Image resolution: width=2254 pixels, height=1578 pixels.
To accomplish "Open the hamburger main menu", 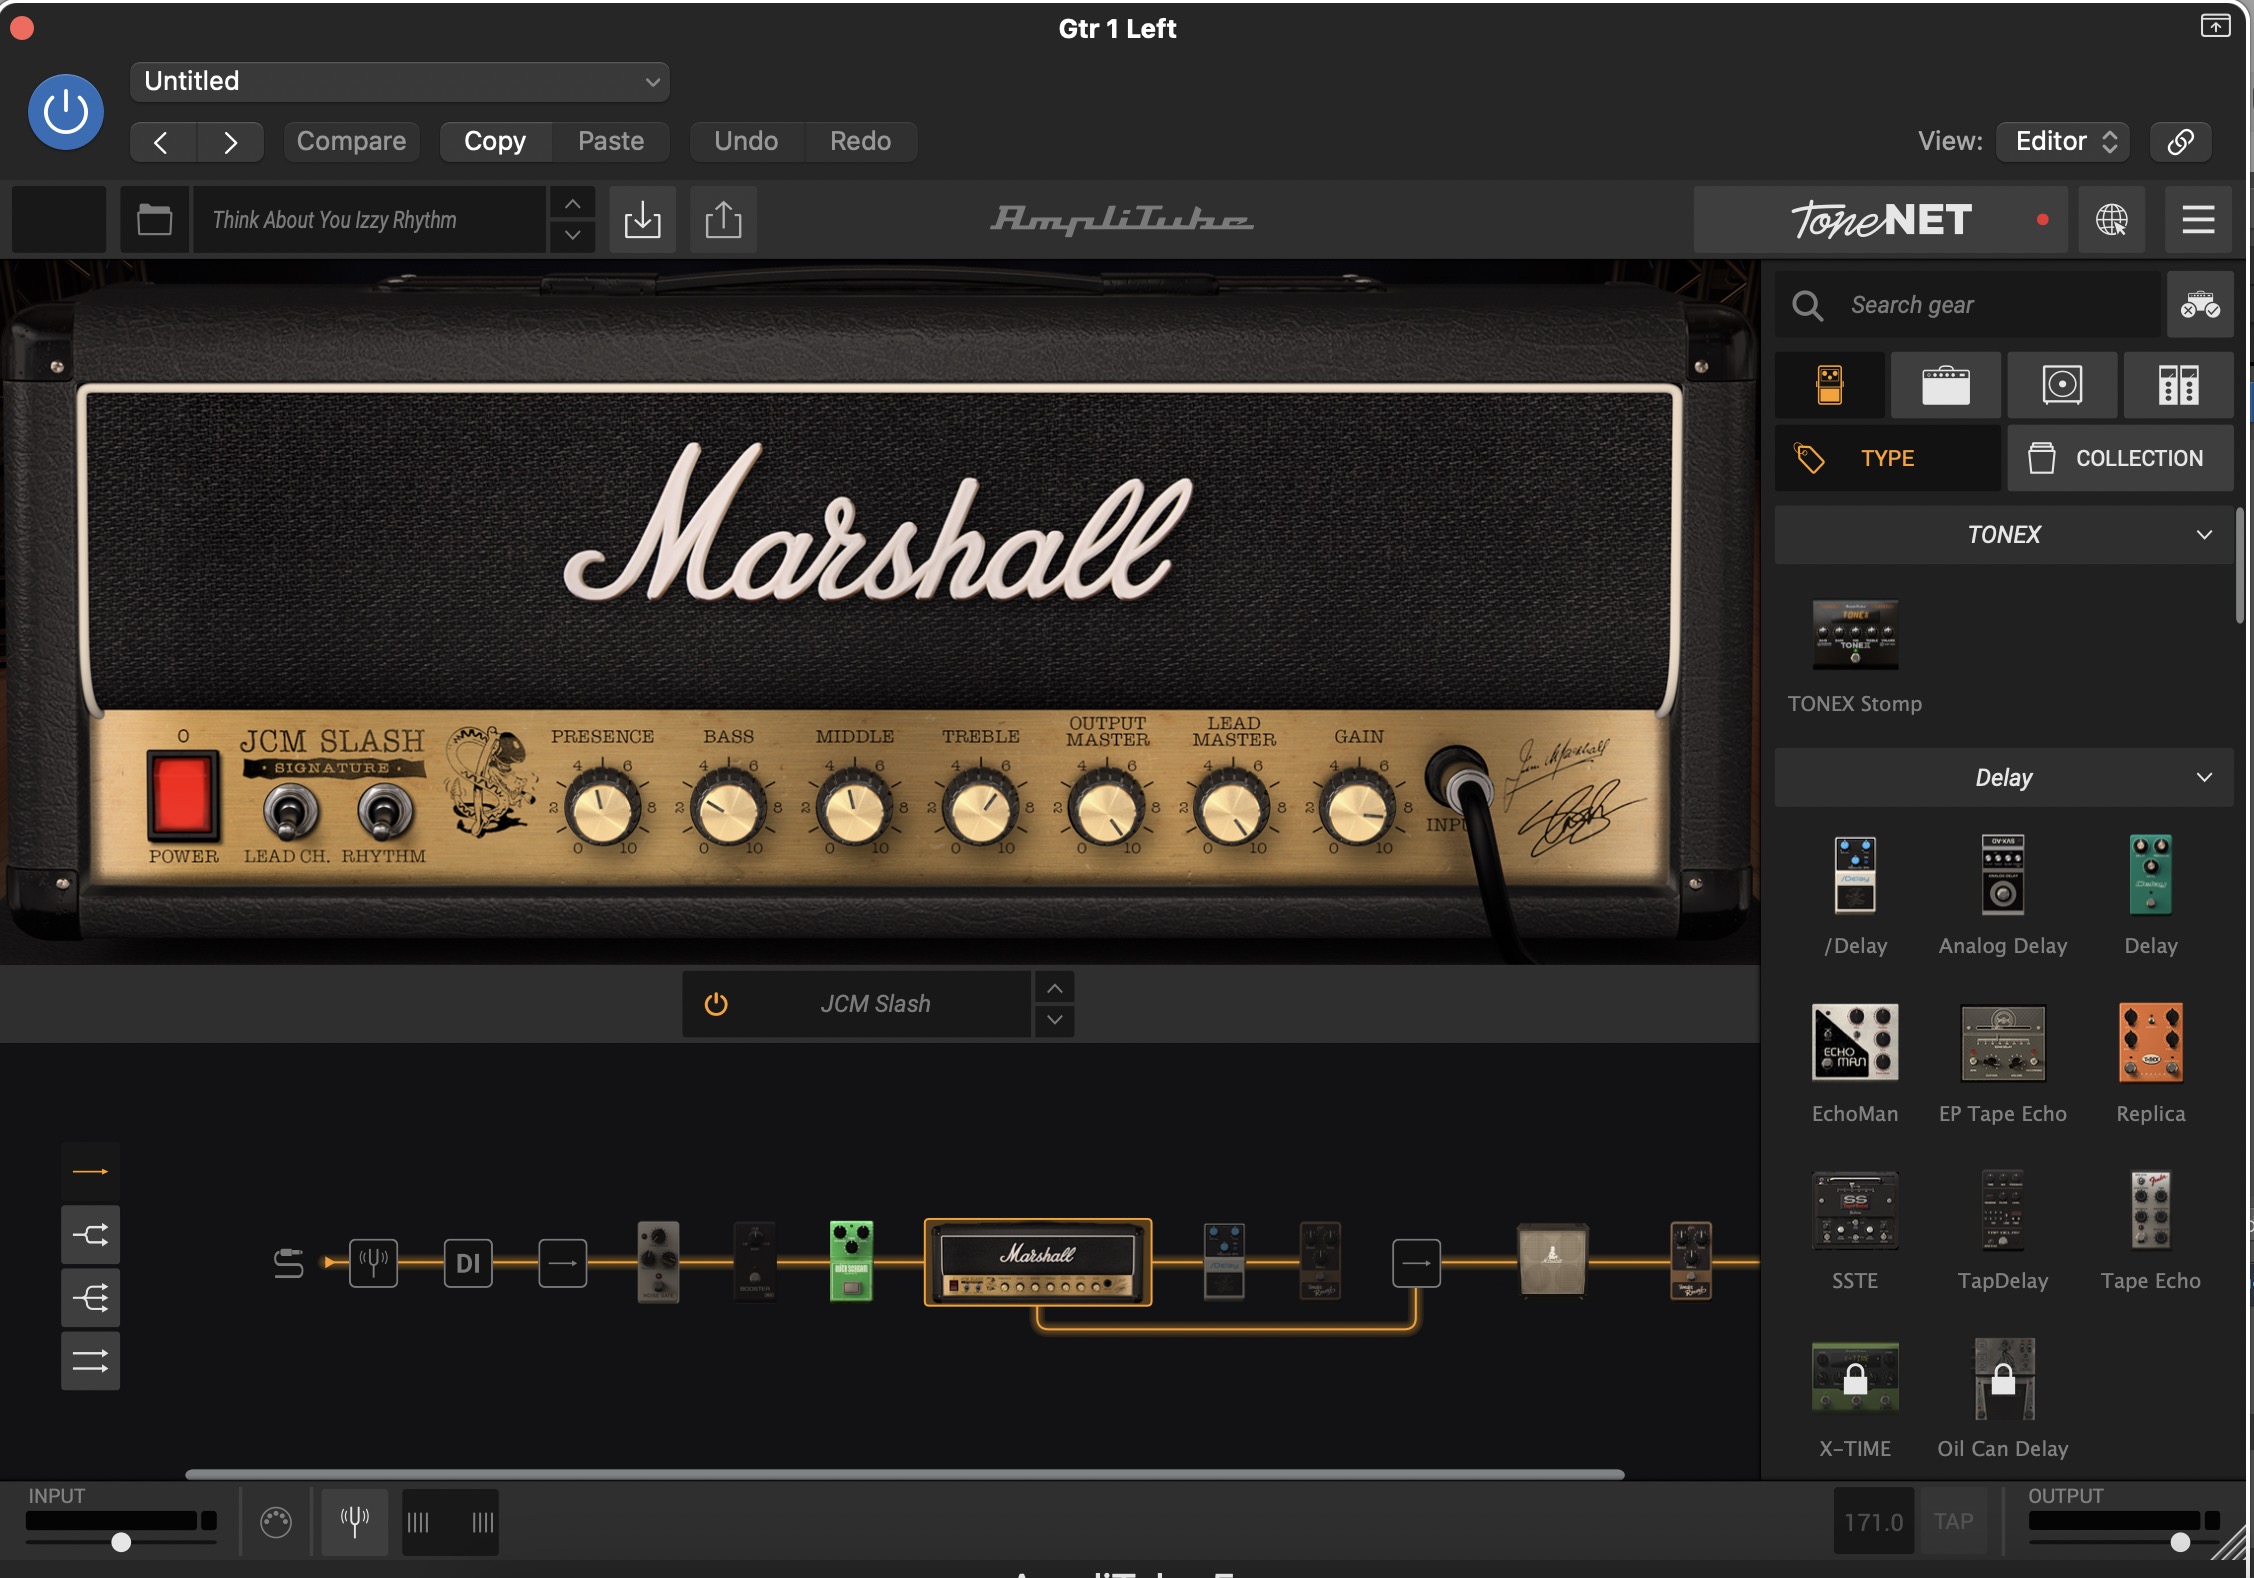I will pyautogui.click(x=2198, y=219).
